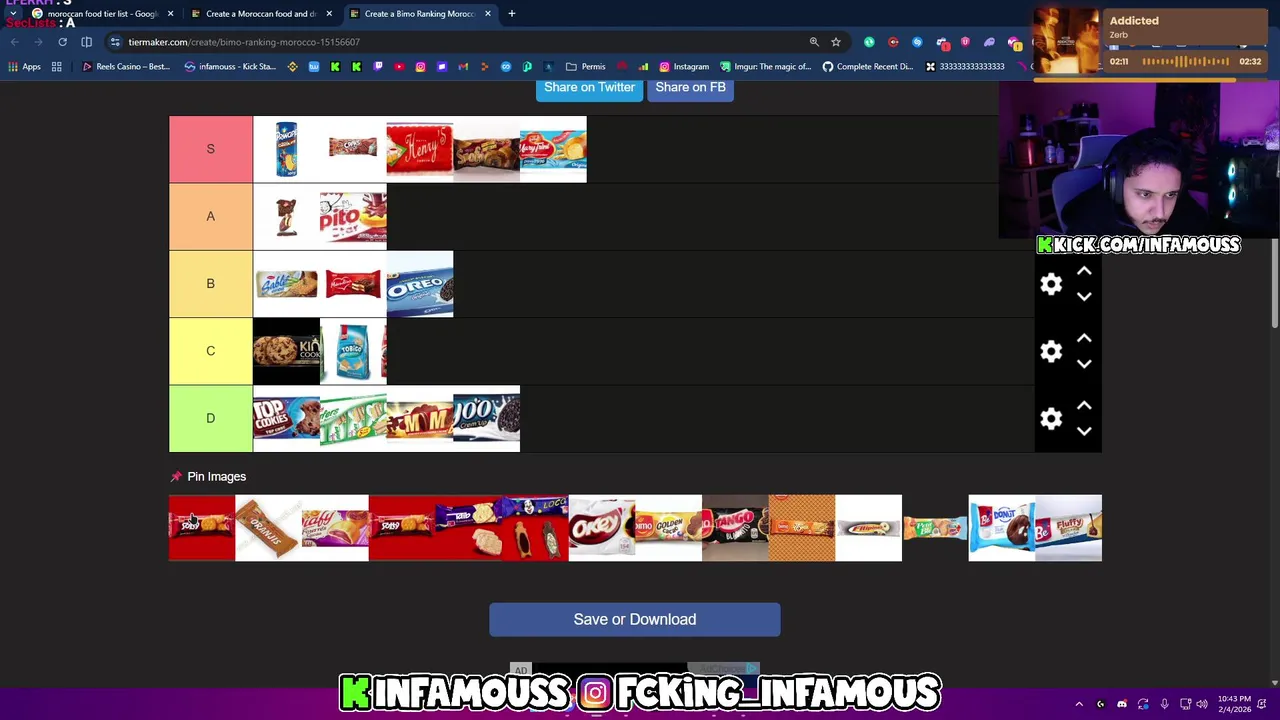Click the Share on FB button
The width and height of the screenshot is (1280, 720).
[x=690, y=87]
